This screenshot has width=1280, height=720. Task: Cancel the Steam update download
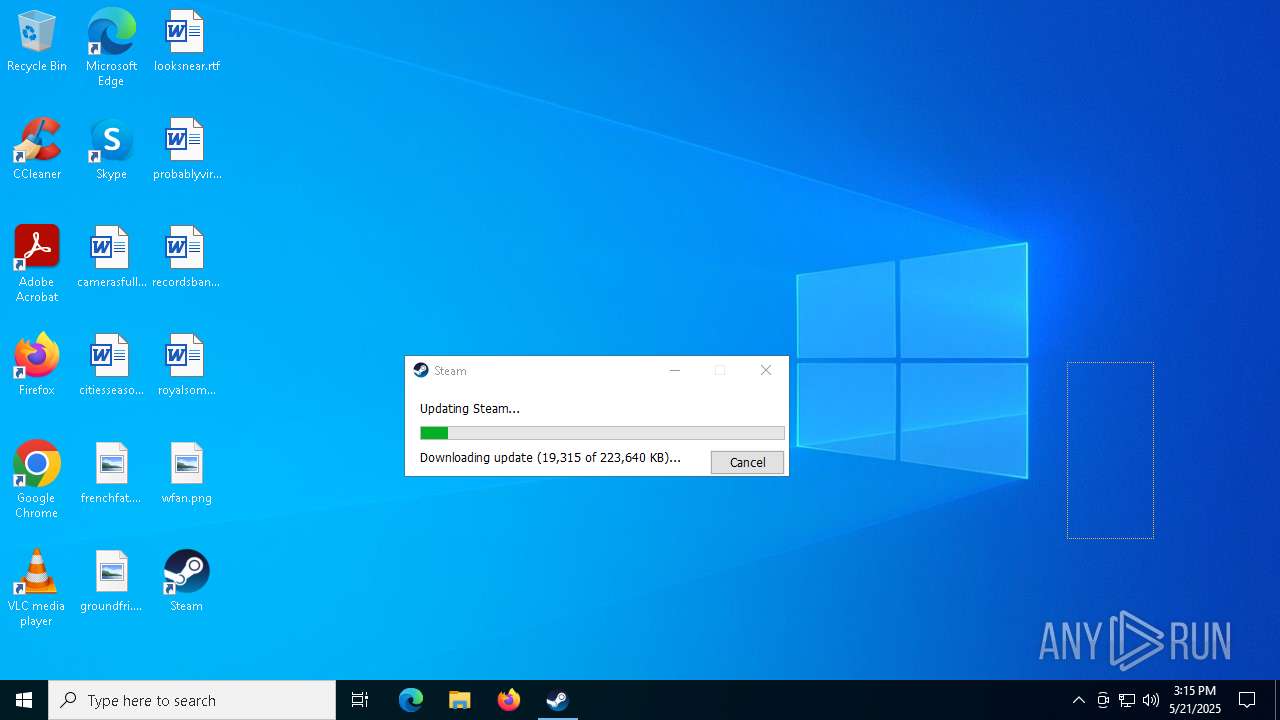point(747,462)
